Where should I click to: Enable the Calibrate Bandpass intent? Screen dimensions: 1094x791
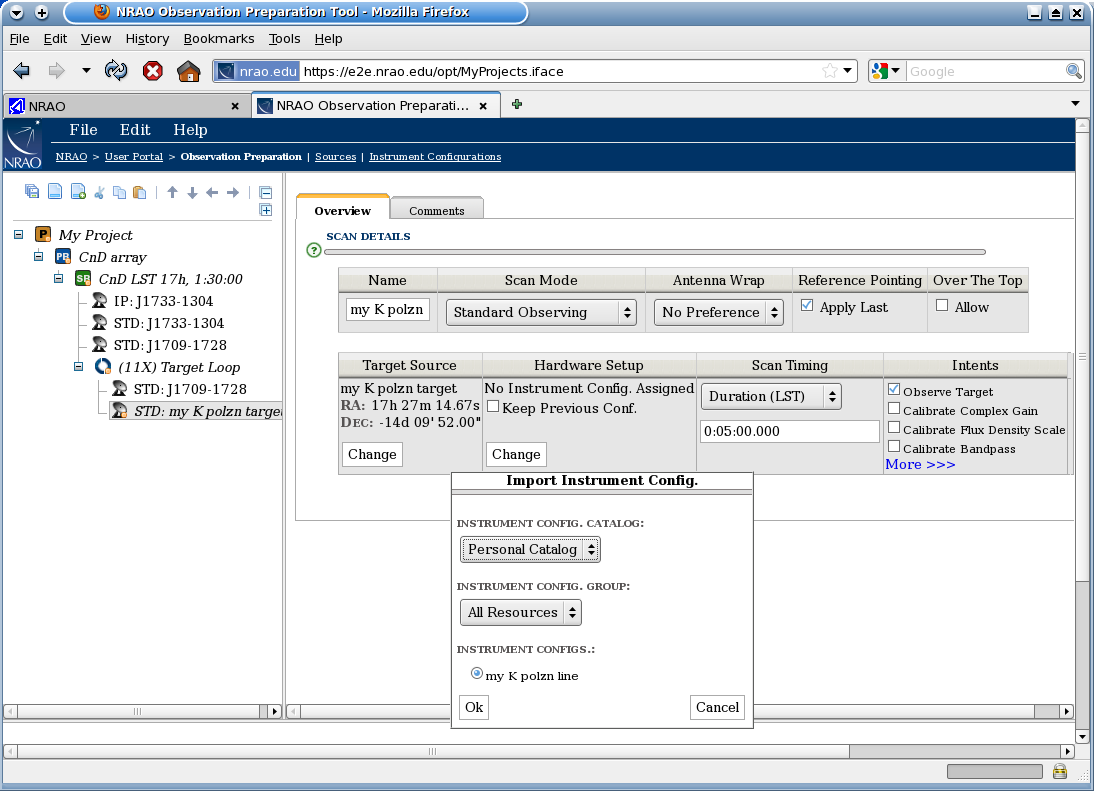pos(894,446)
